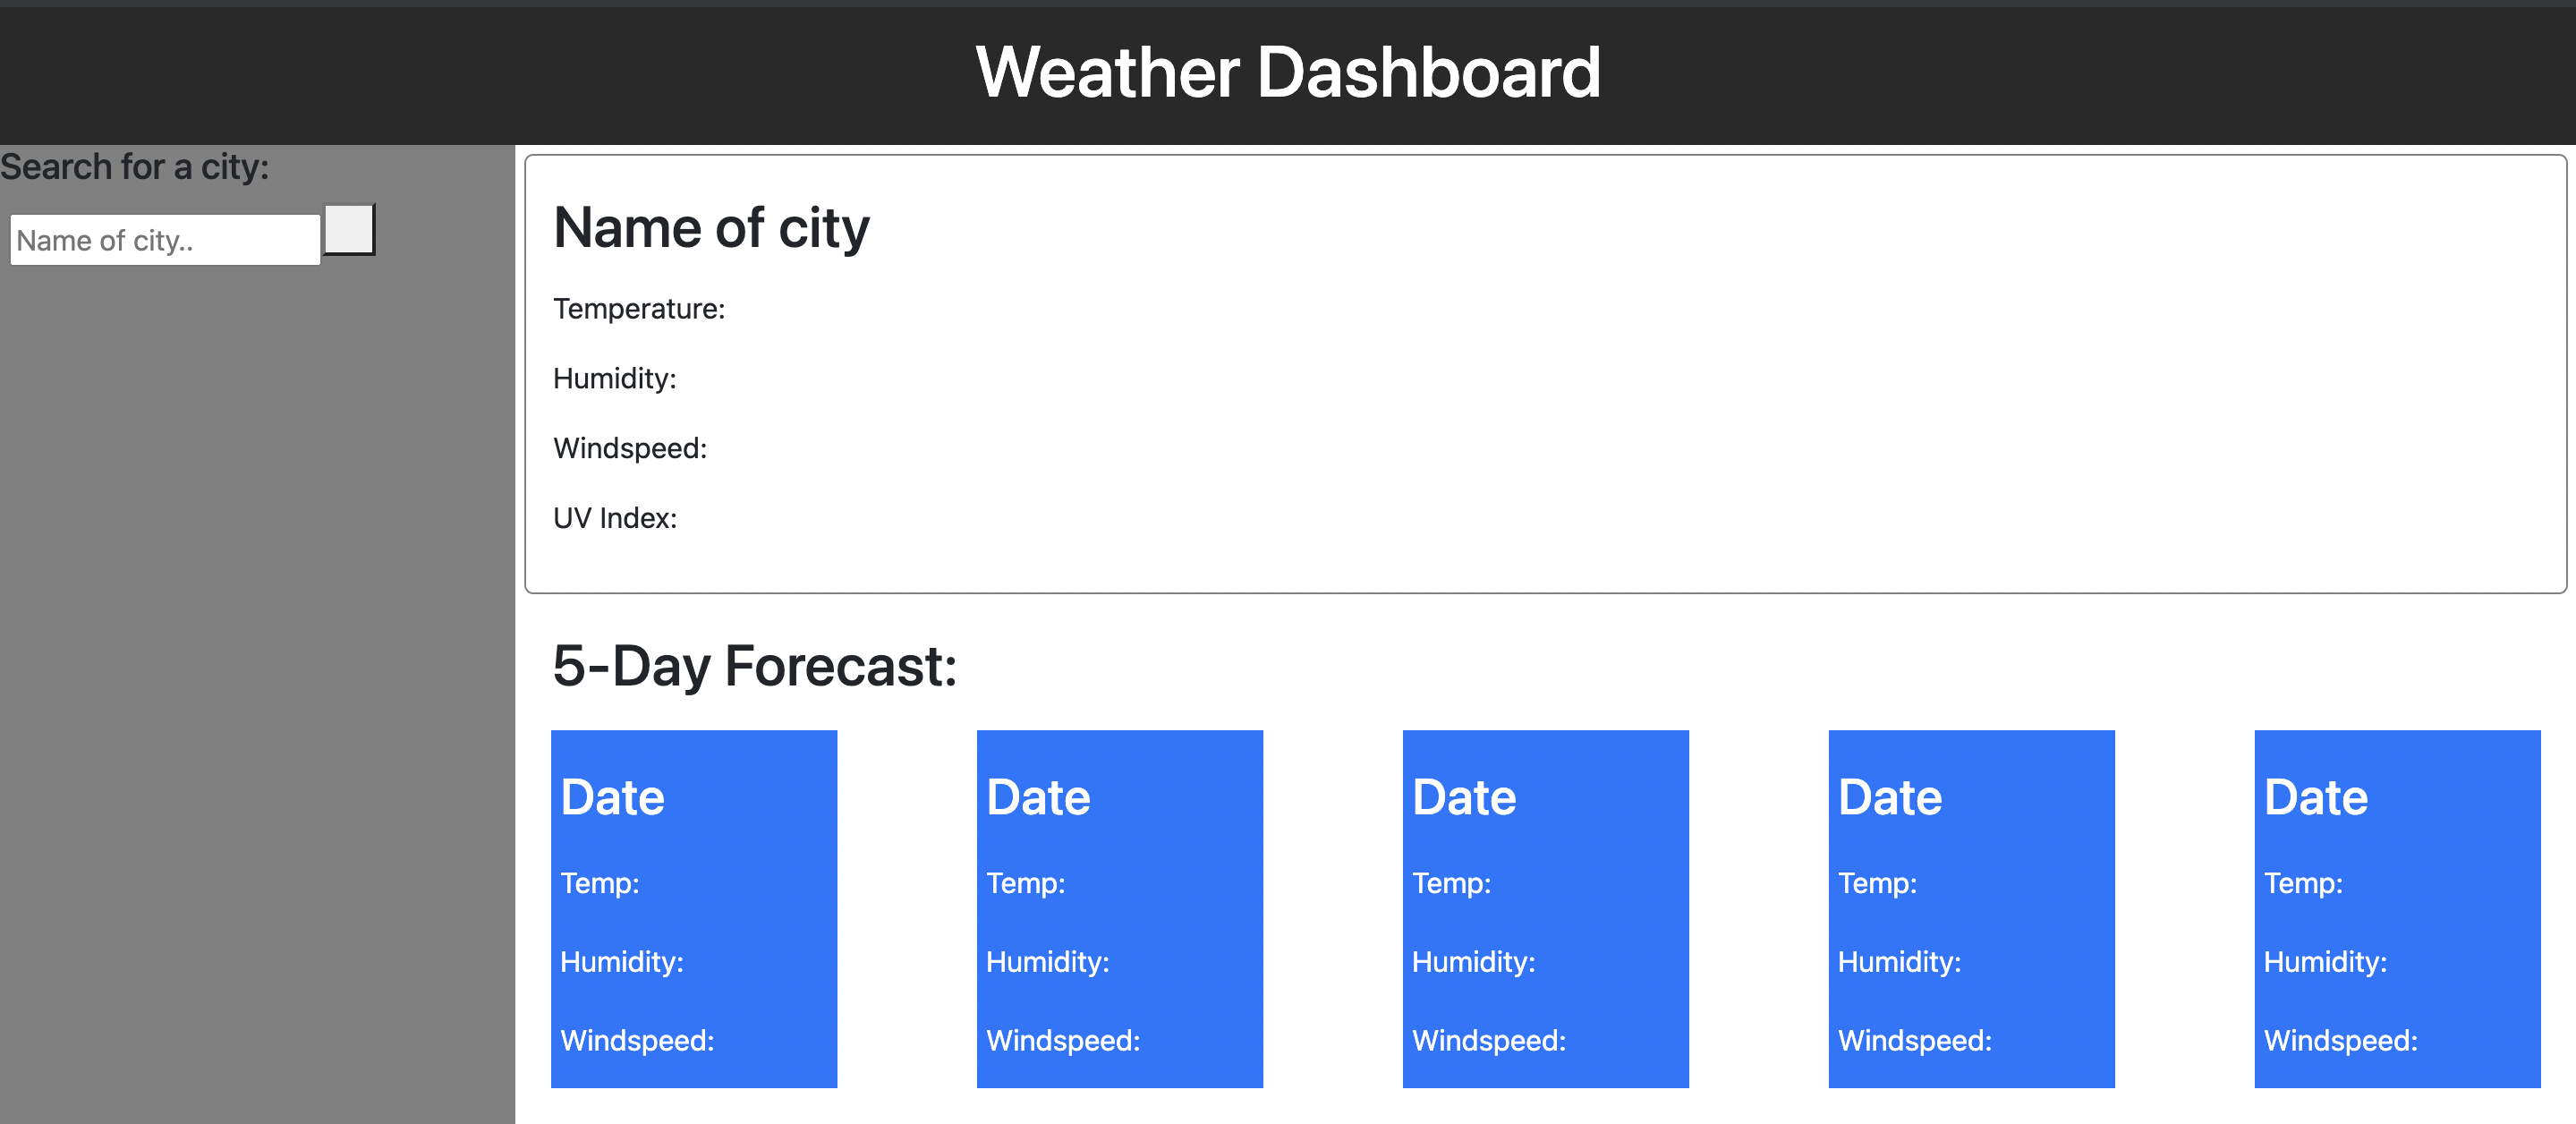Click Temp label on second forecast card
Viewport: 2576px width, 1124px height.
[1025, 883]
